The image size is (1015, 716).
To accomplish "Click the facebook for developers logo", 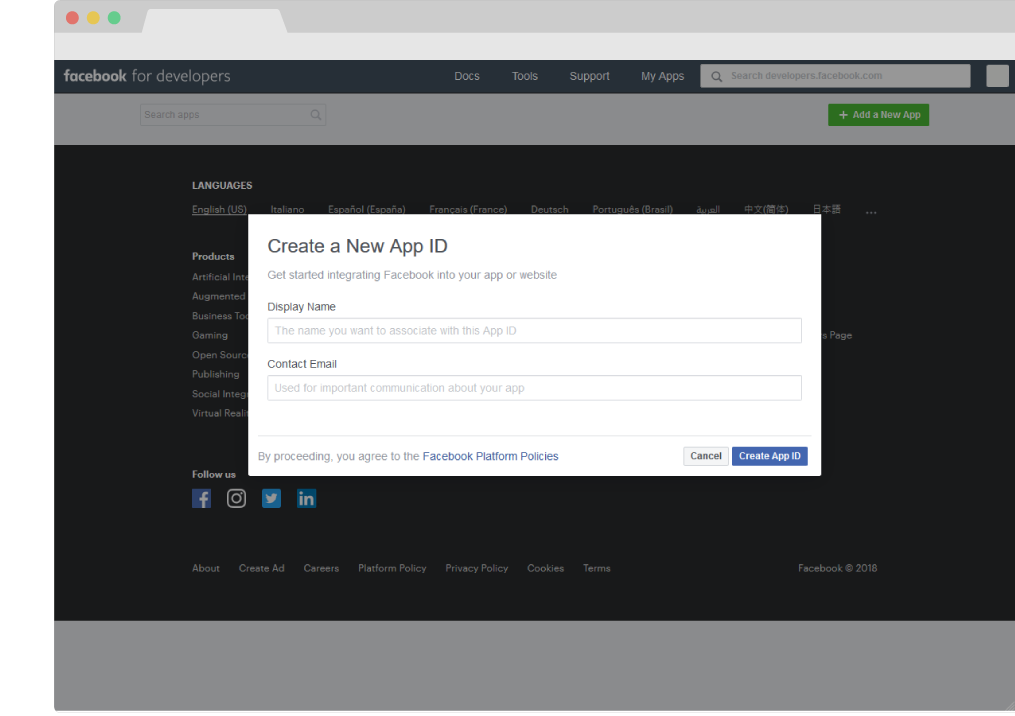I will 147,76.
